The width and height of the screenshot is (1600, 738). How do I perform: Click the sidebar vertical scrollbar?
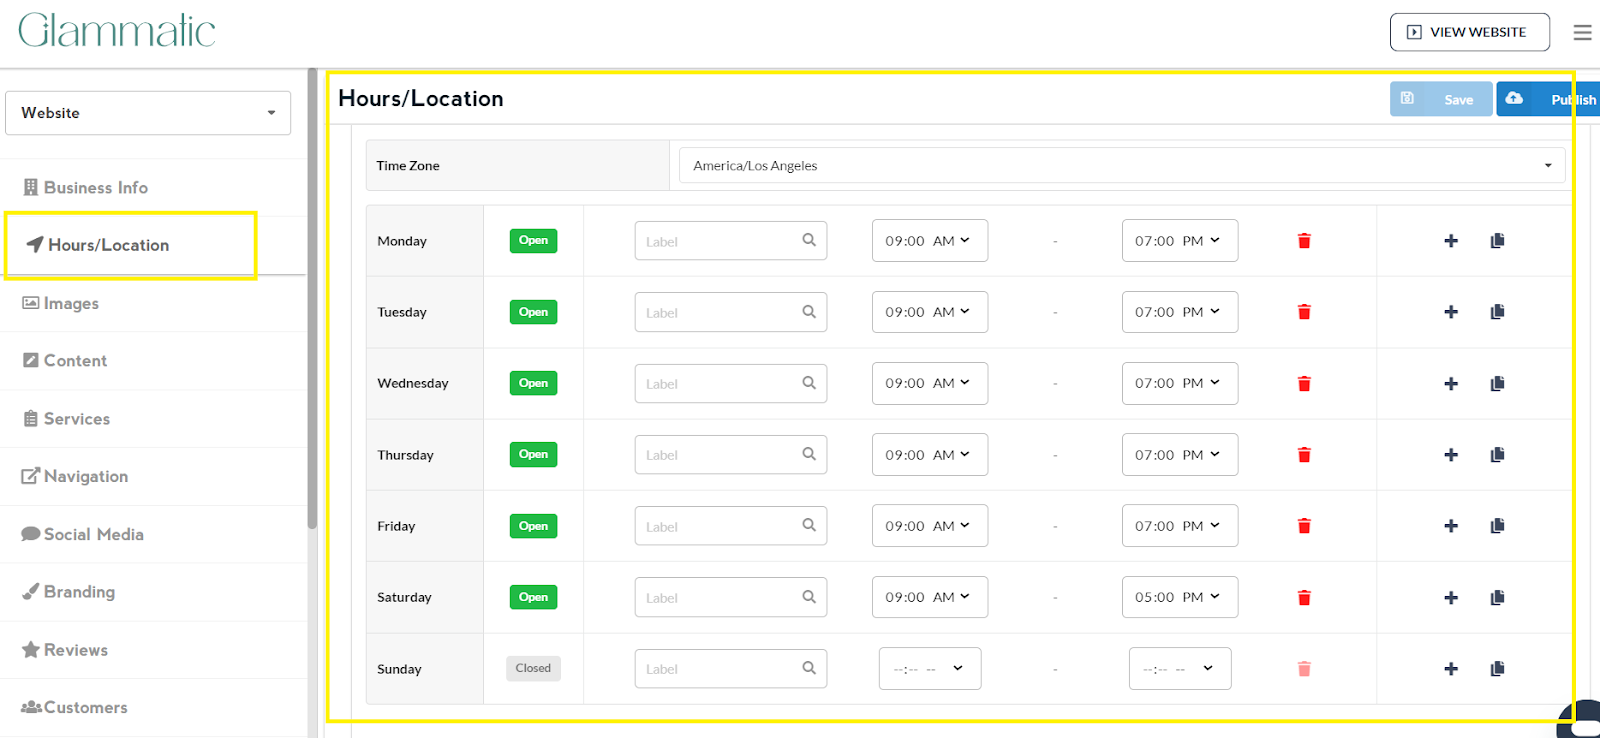[312, 300]
